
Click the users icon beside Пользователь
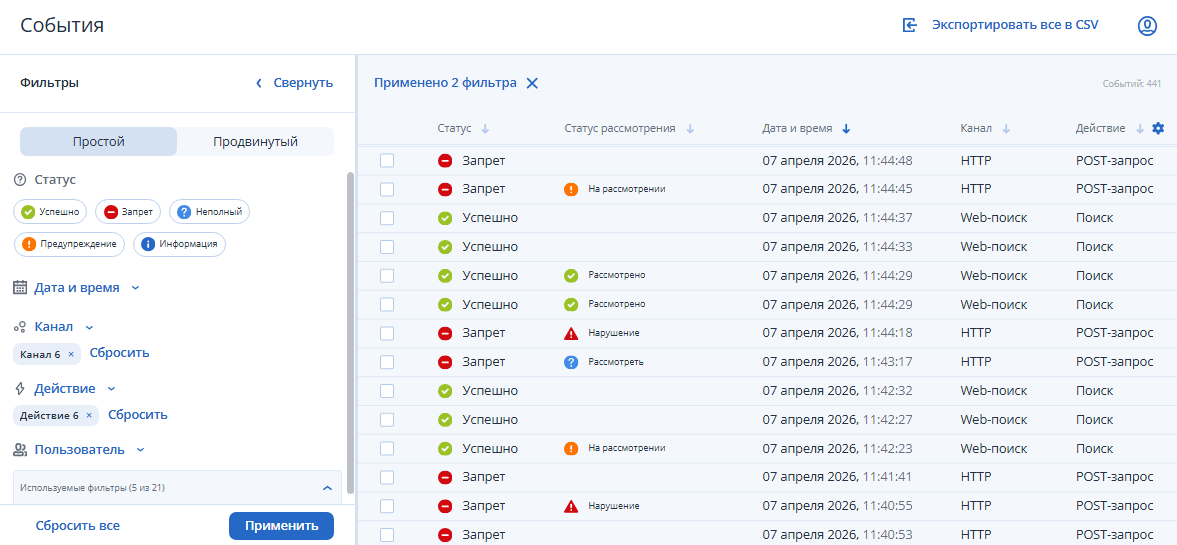pos(20,450)
